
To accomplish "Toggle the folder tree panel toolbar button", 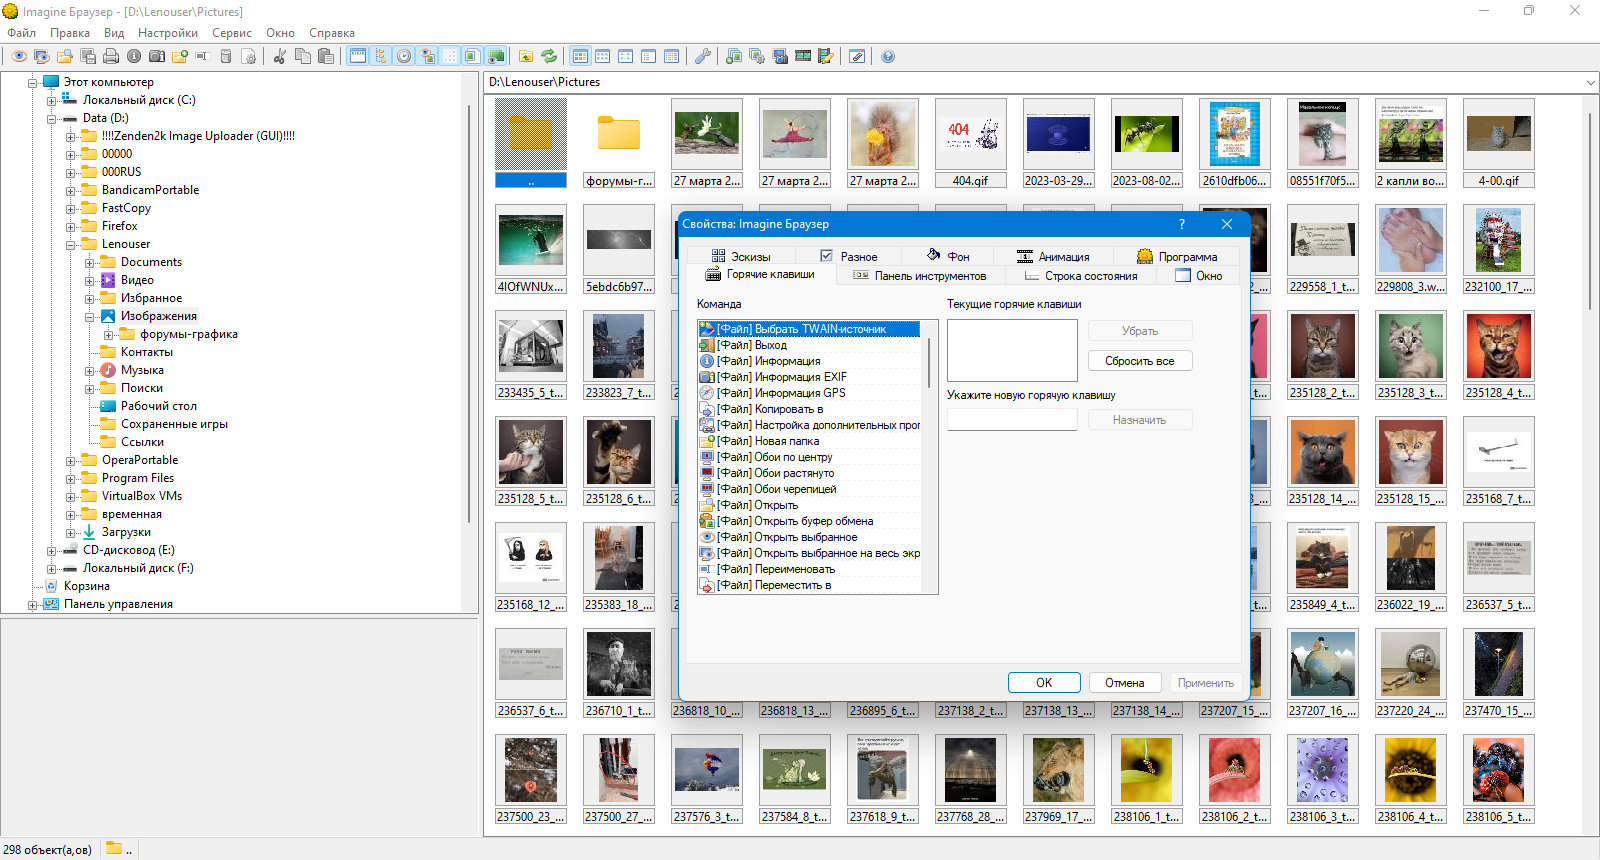I will [380, 56].
